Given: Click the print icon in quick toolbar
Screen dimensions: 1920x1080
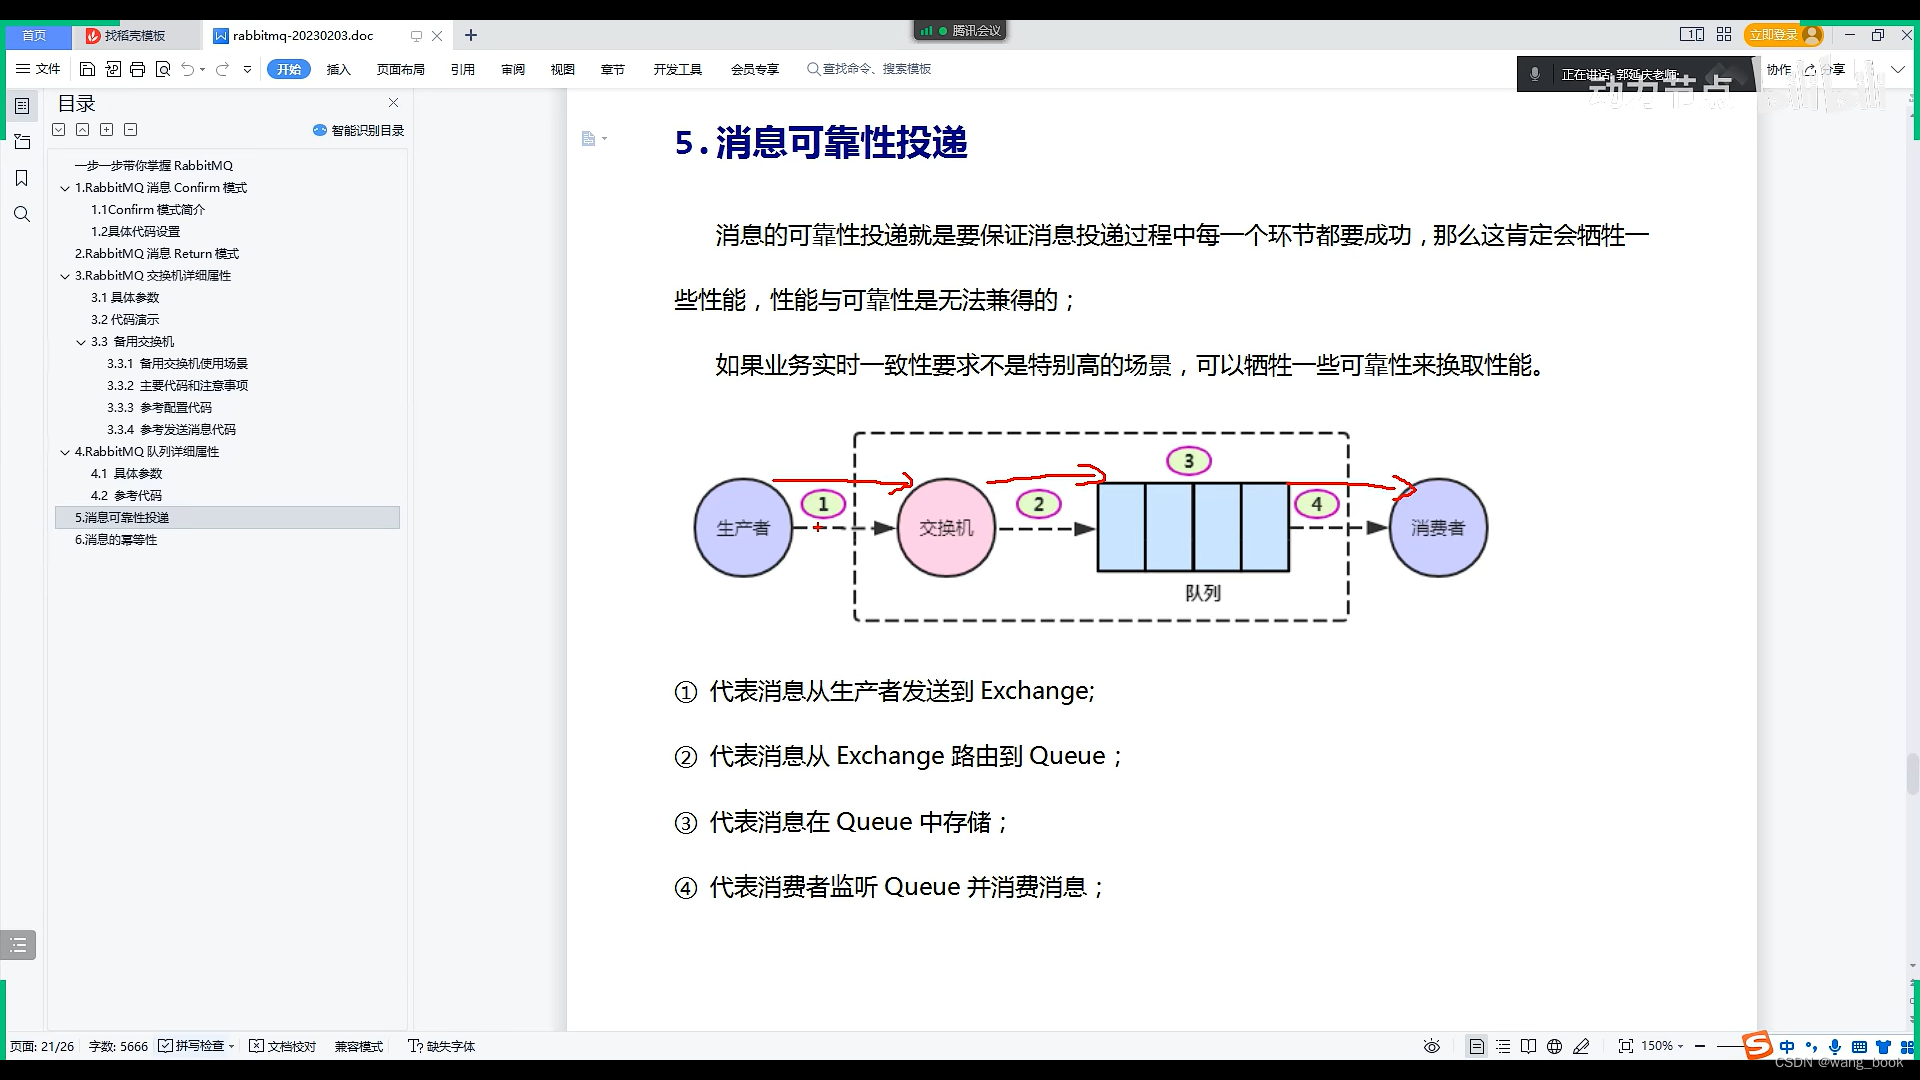Looking at the screenshot, I should coord(137,69).
